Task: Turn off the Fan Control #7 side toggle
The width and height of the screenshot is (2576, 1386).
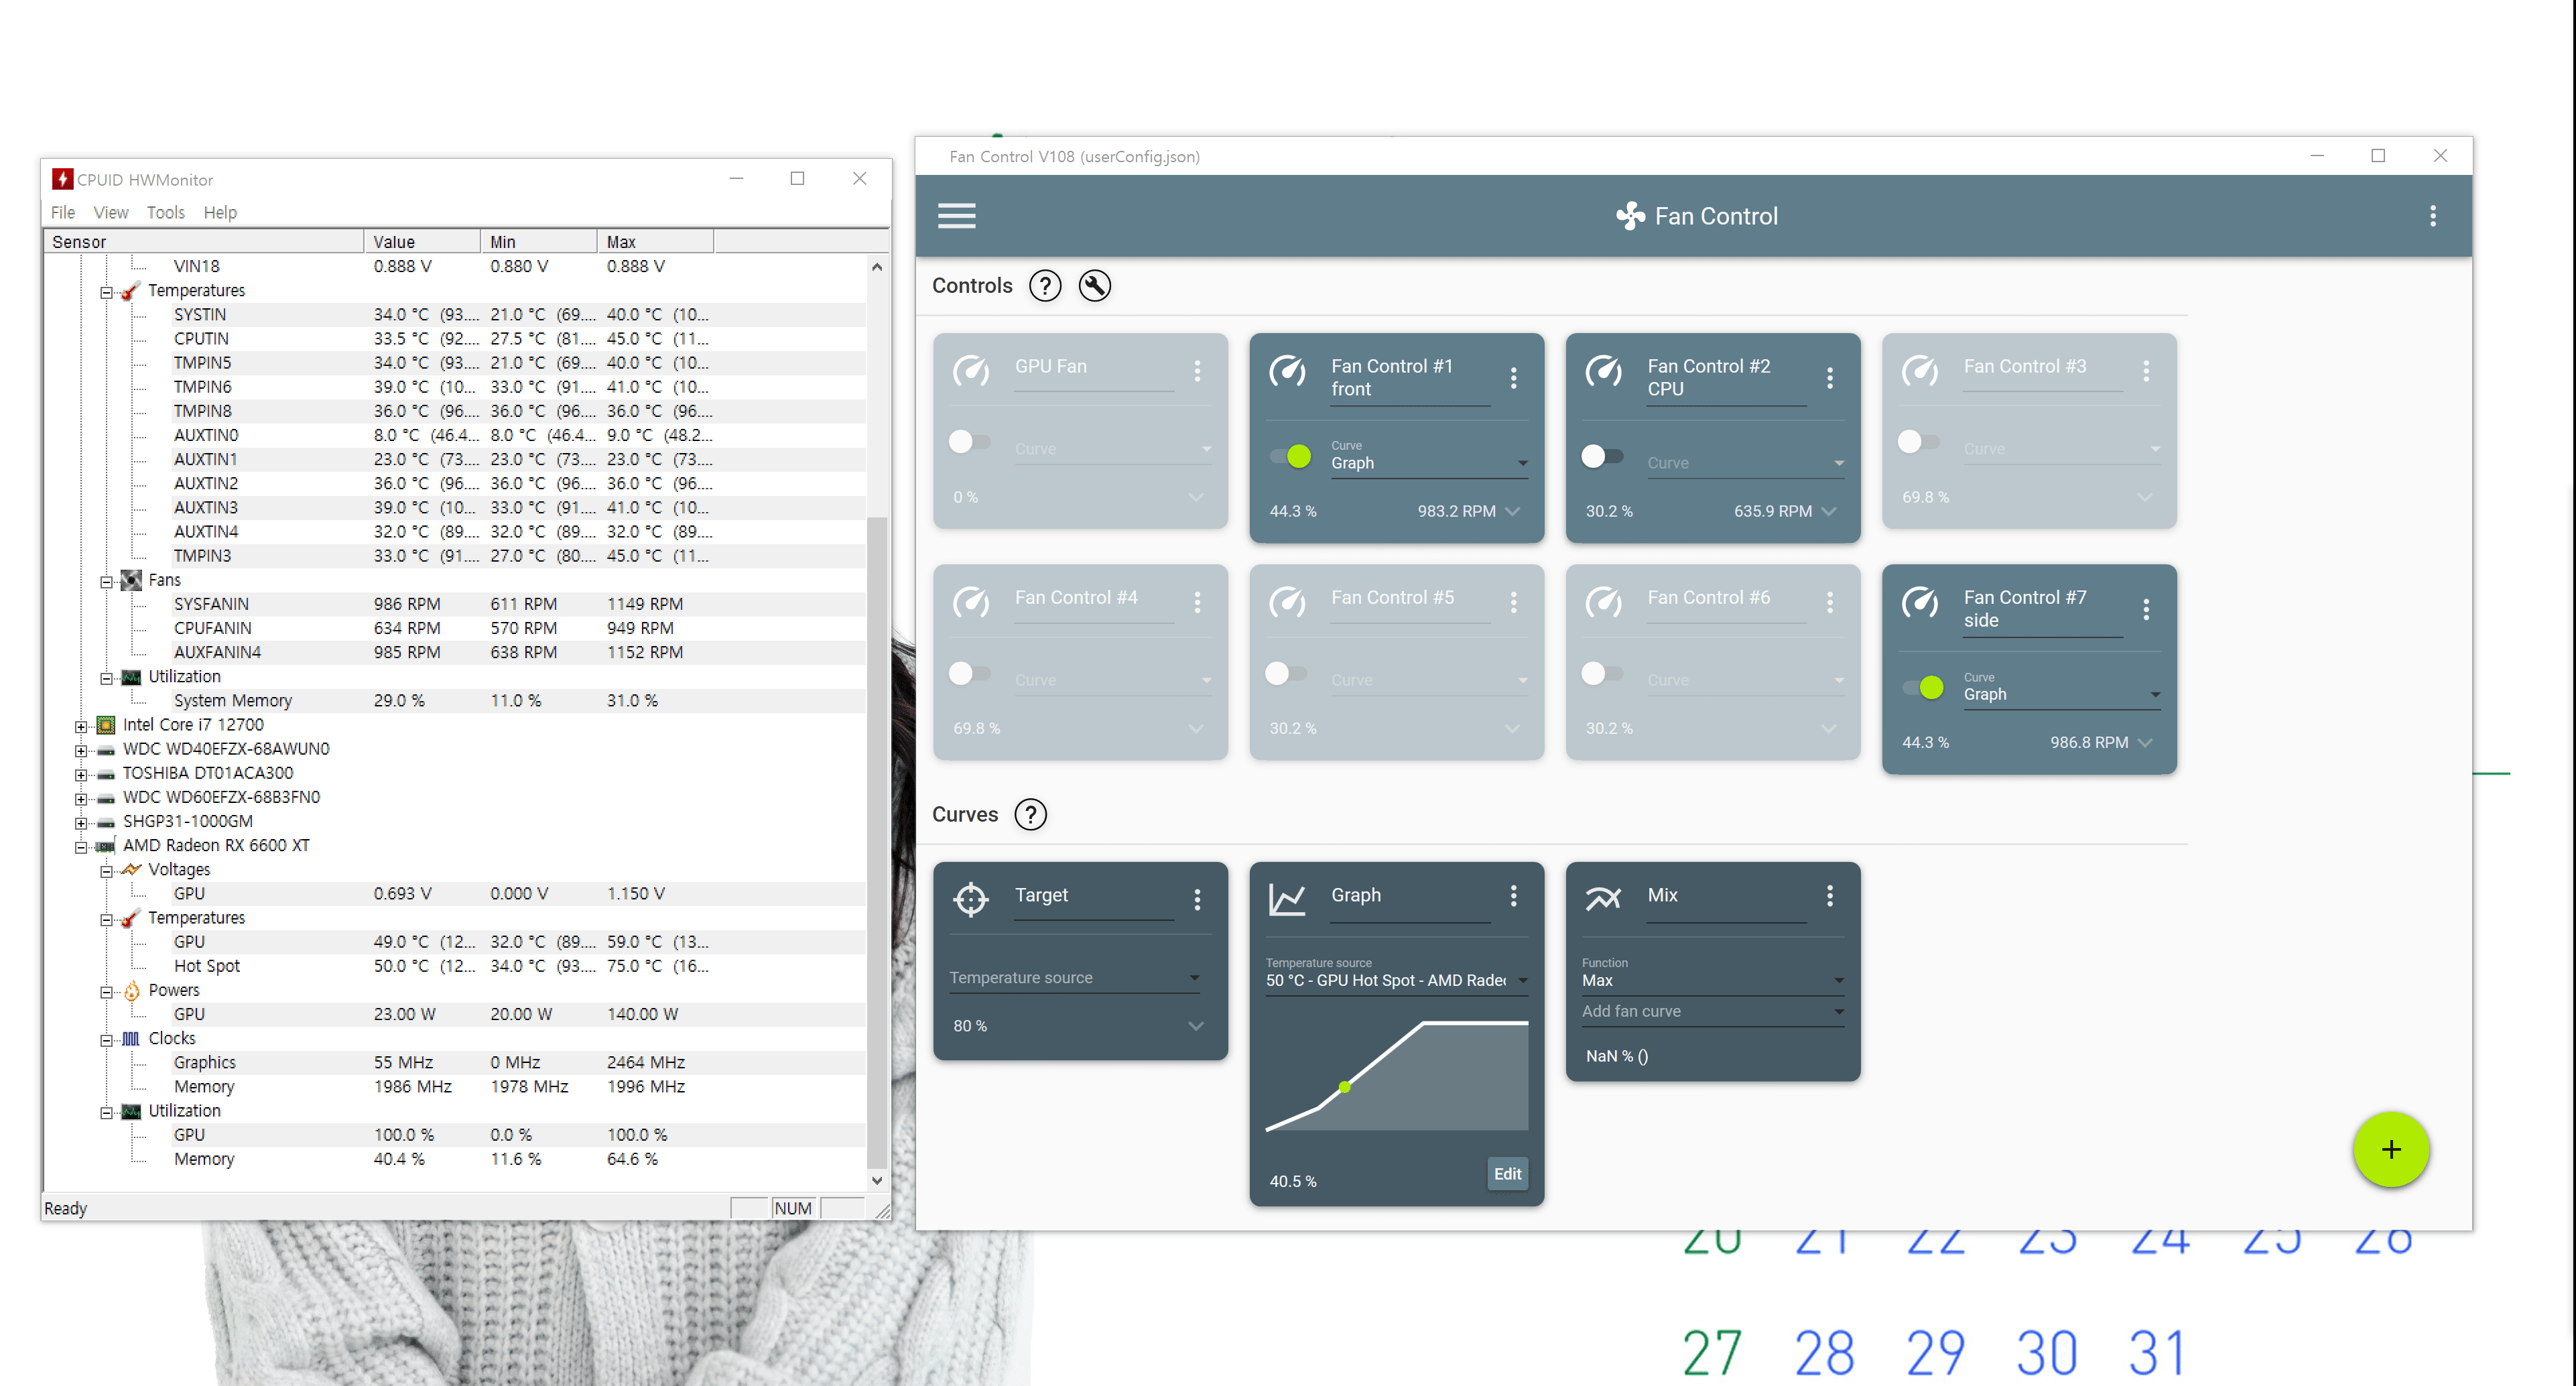Action: pos(1923,688)
